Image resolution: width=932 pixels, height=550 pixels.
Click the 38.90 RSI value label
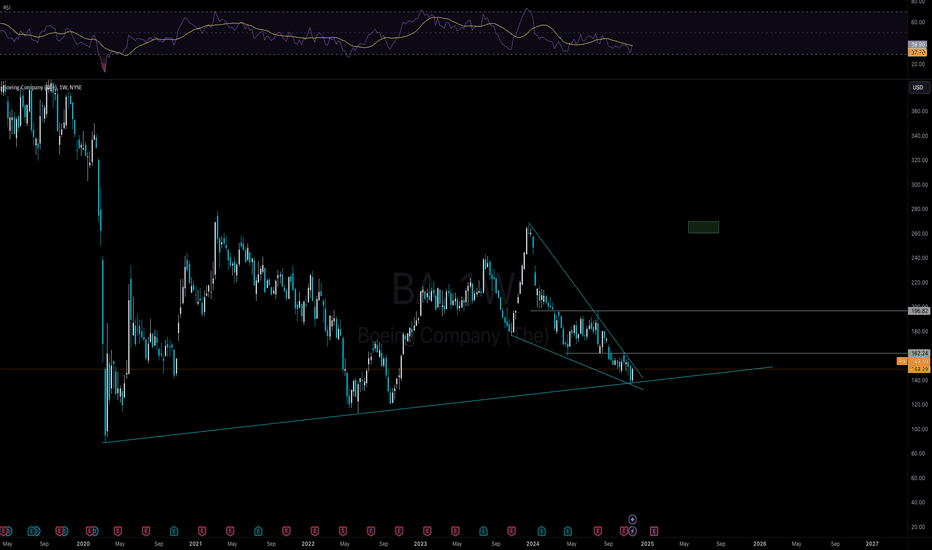917,45
